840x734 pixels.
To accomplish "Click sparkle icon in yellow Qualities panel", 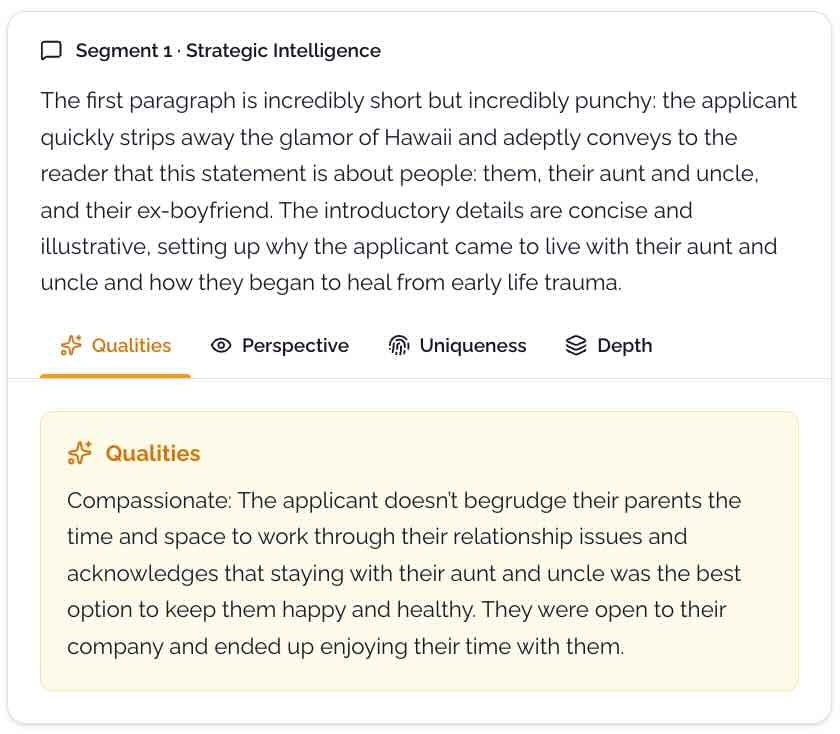I will 79,454.
